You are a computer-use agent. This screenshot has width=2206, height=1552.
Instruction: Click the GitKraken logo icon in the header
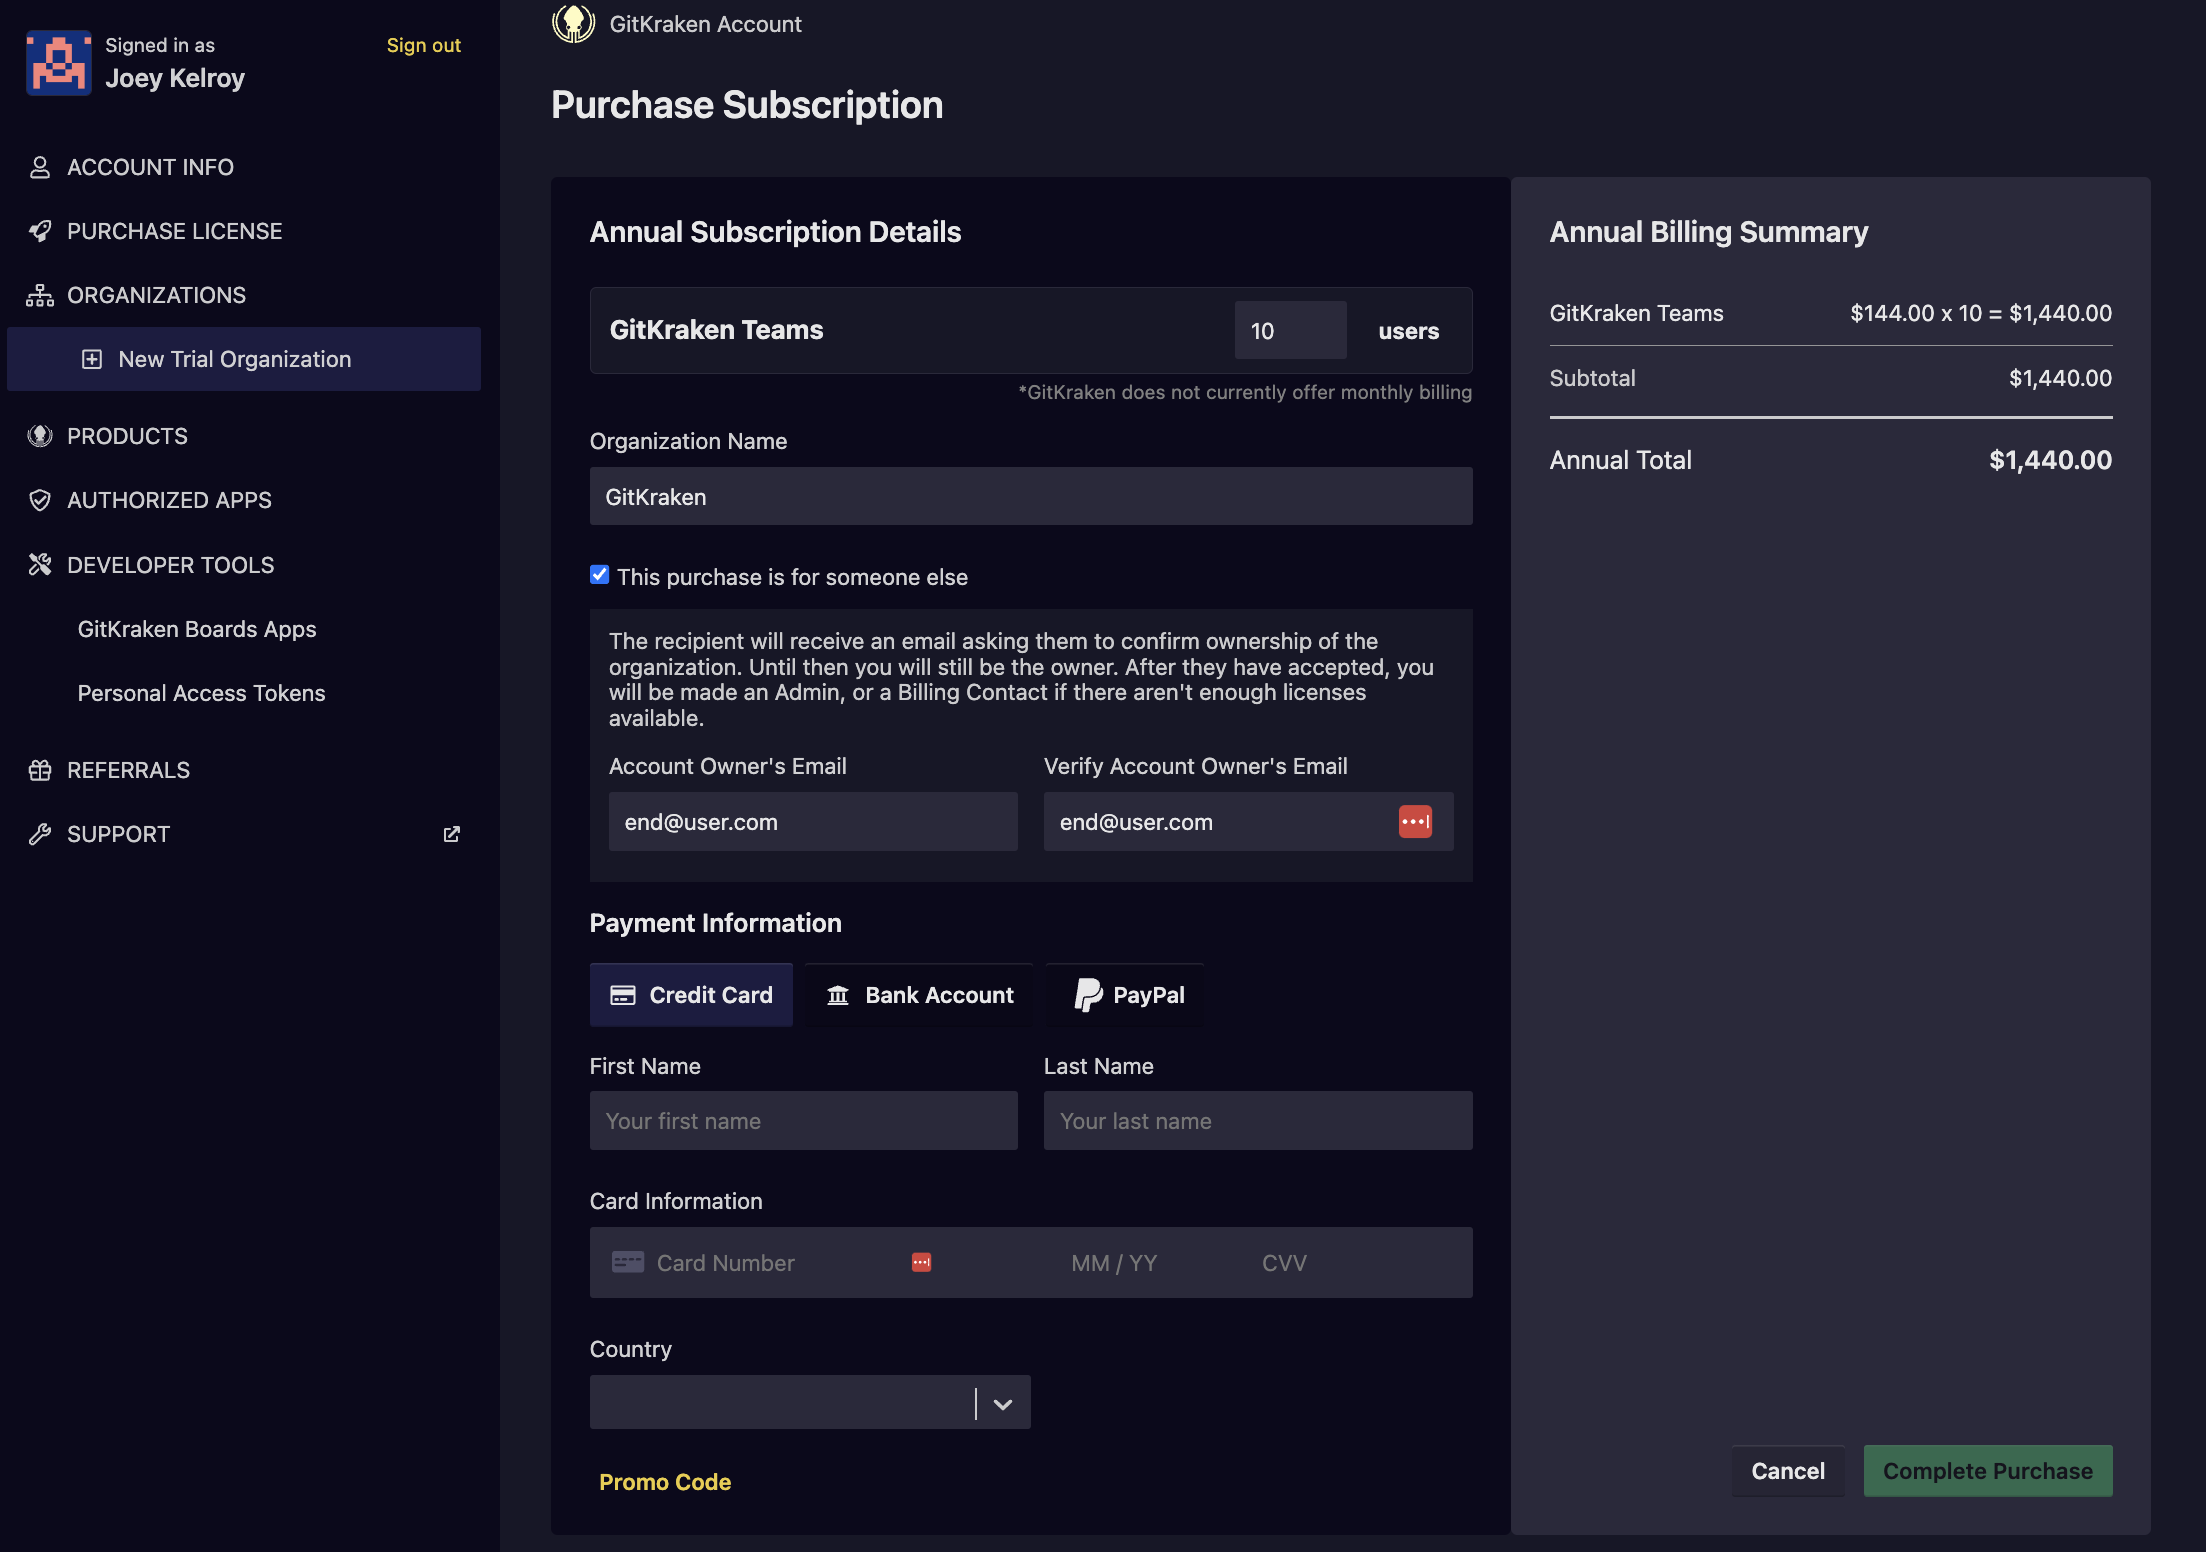[574, 23]
